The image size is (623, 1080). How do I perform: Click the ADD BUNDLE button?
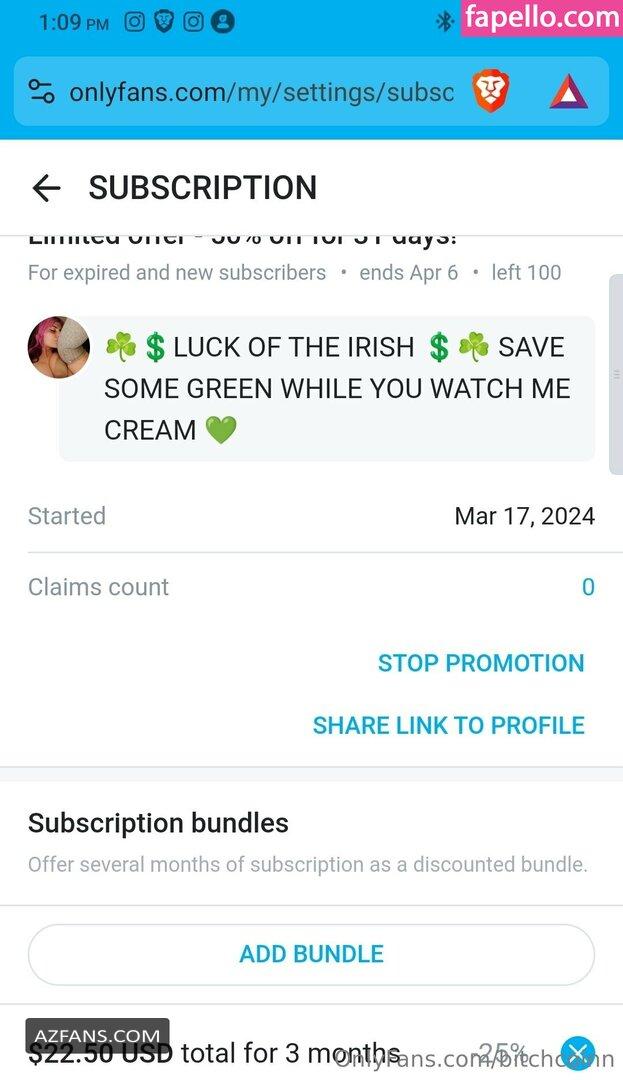point(311,954)
